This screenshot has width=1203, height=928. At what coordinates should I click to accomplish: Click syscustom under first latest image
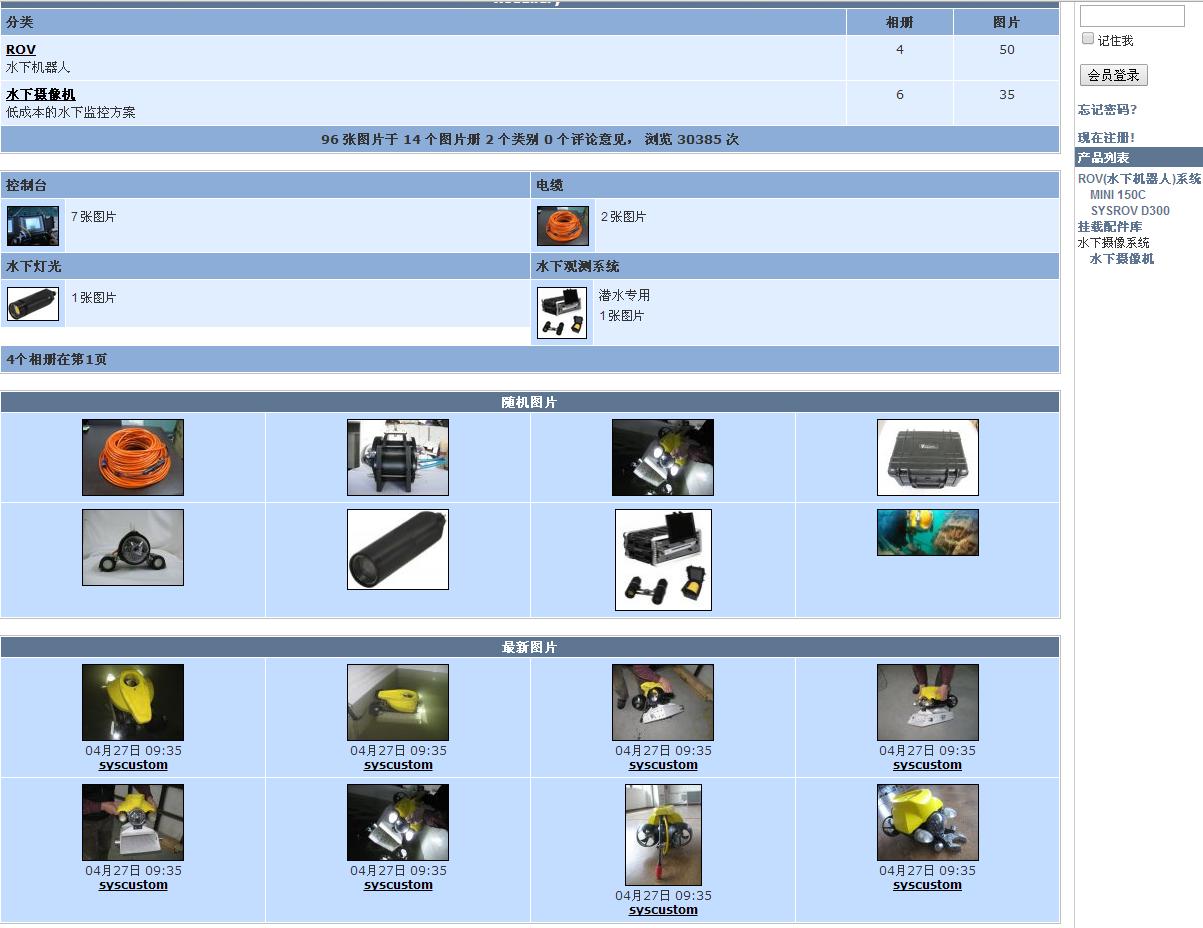[133, 765]
